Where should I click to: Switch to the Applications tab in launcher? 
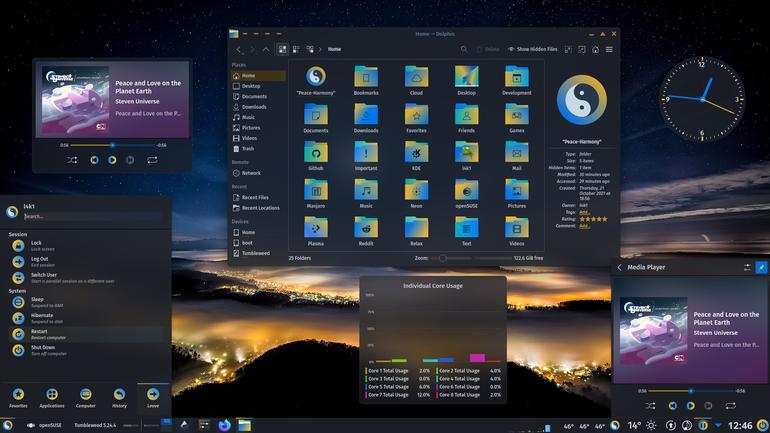pos(52,398)
